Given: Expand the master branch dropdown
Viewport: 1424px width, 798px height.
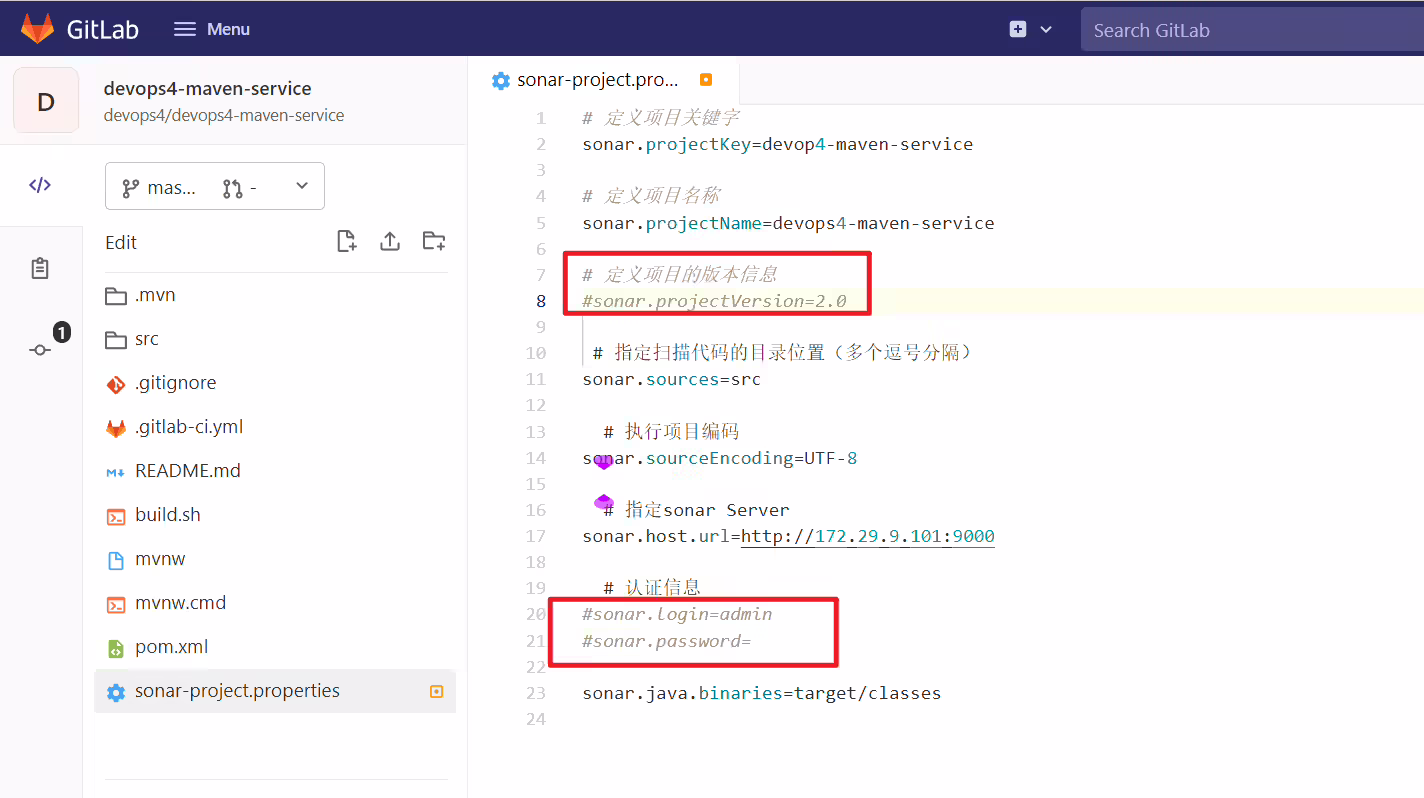Looking at the screenshot, I should (215, 186).
